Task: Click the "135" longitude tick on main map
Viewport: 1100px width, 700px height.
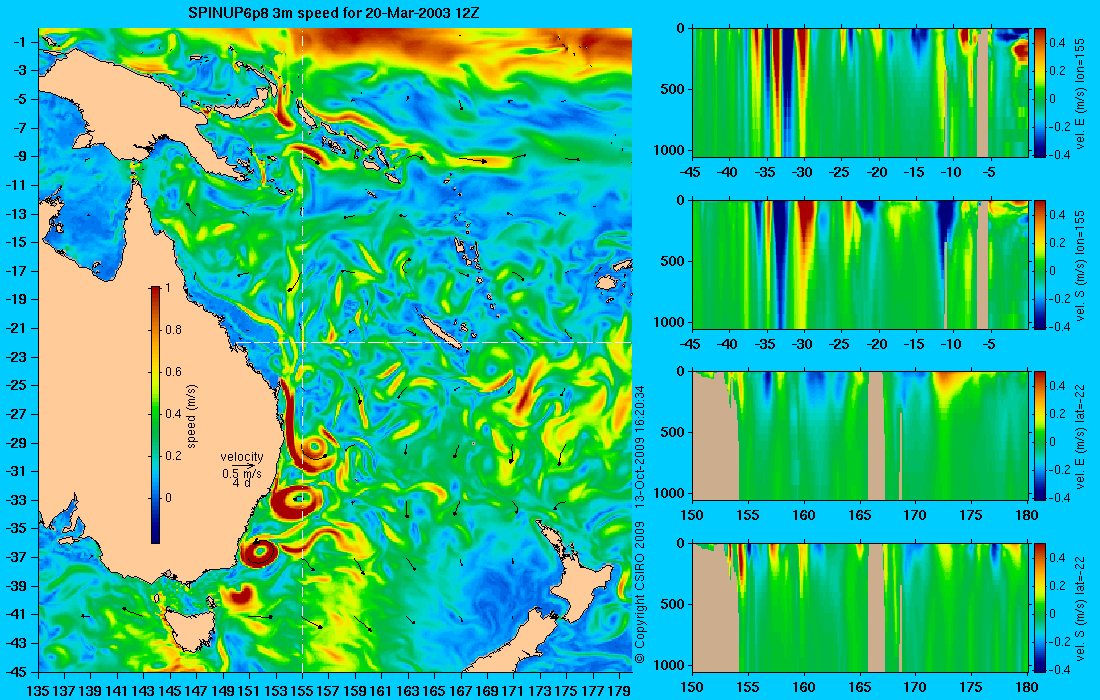Action: [x=38, y=690]
